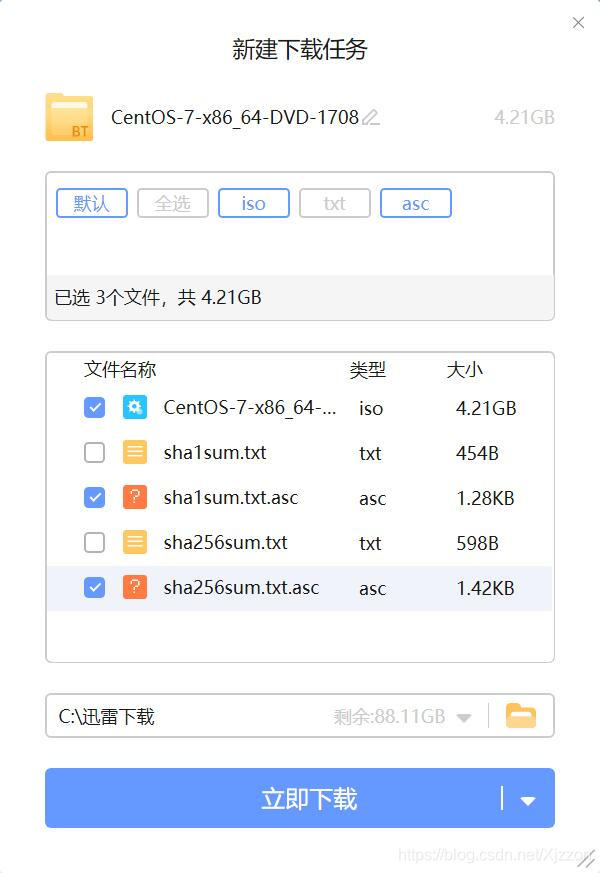Uncheck the CentOS-7-x86_64 iso file checkbox
600x873 pixels.
point(95,408)
